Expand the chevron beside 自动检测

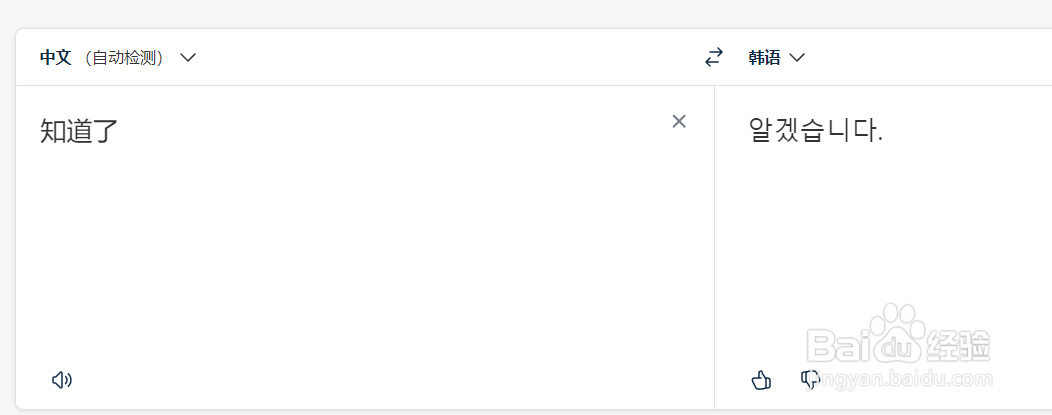(x=188, y=58)
